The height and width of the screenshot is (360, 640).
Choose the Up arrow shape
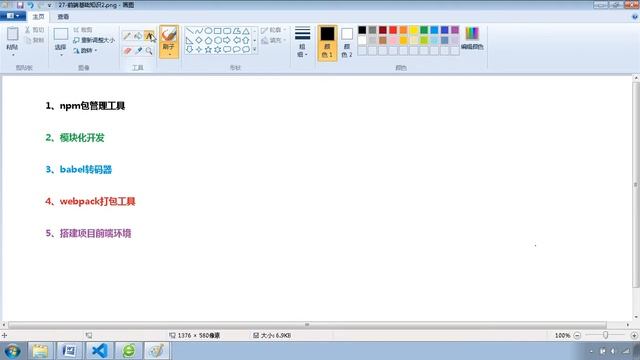pos(246,40)
